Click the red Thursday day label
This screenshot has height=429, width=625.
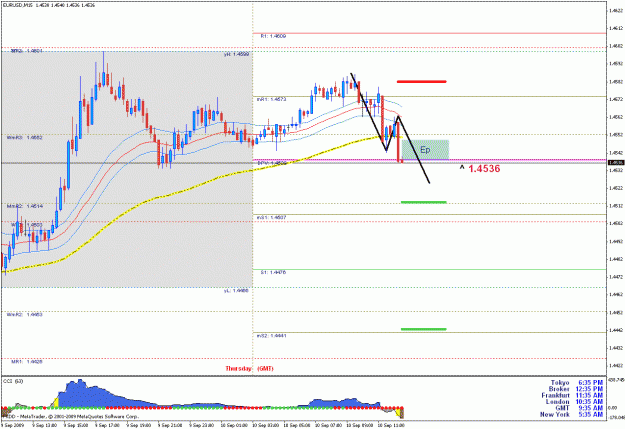pos(238,368)
